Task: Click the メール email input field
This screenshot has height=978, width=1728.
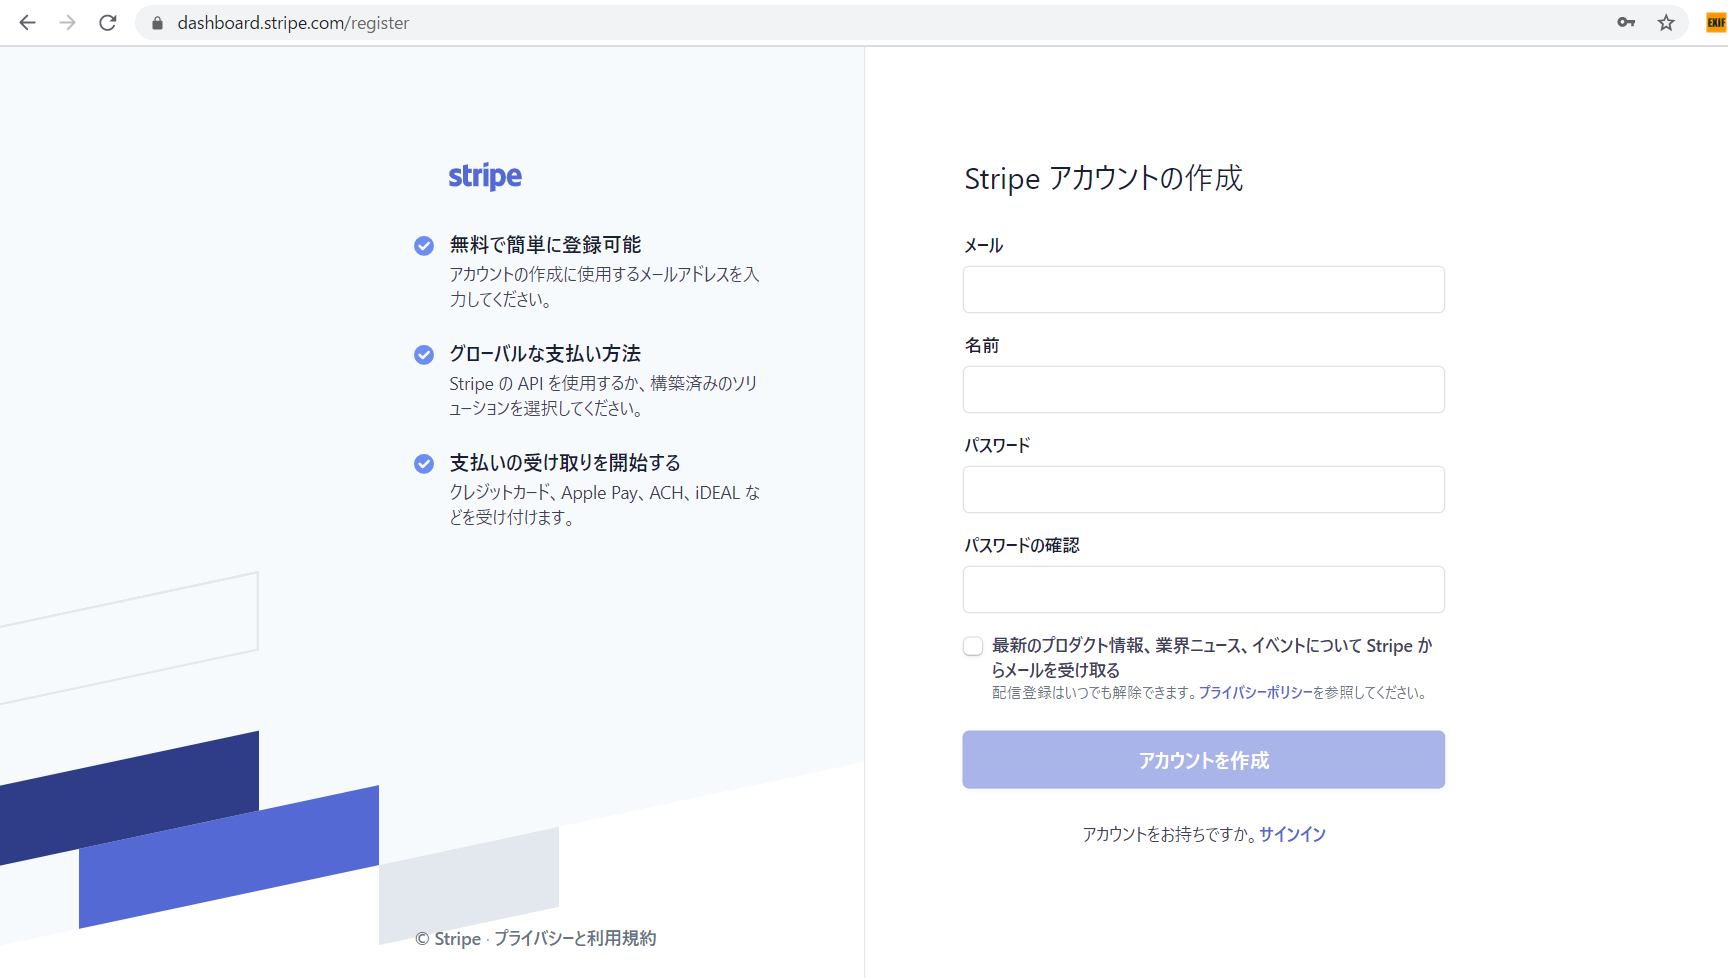Action: (1203, 289)
